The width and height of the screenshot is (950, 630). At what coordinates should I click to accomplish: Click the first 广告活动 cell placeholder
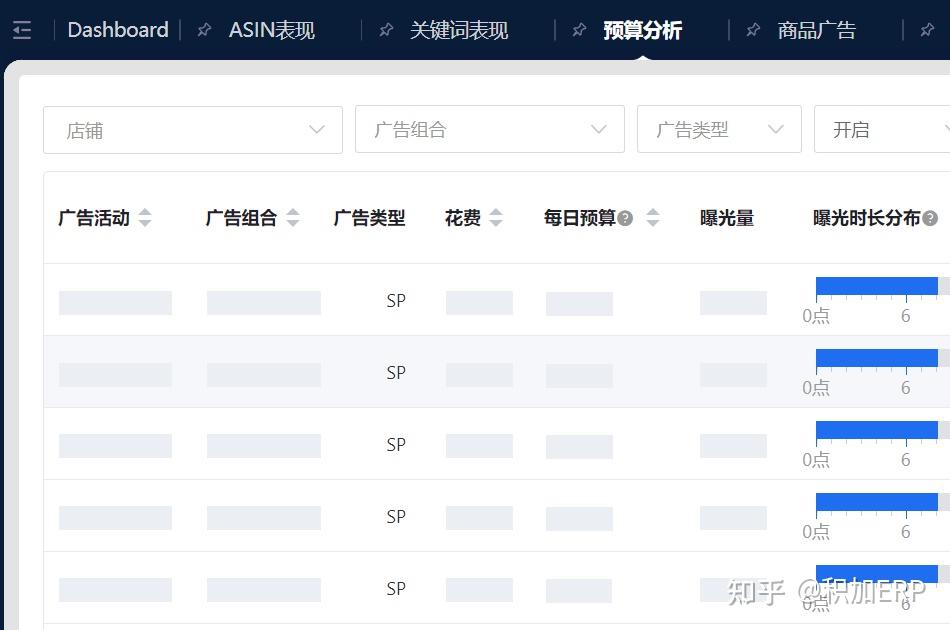(115, 302)
